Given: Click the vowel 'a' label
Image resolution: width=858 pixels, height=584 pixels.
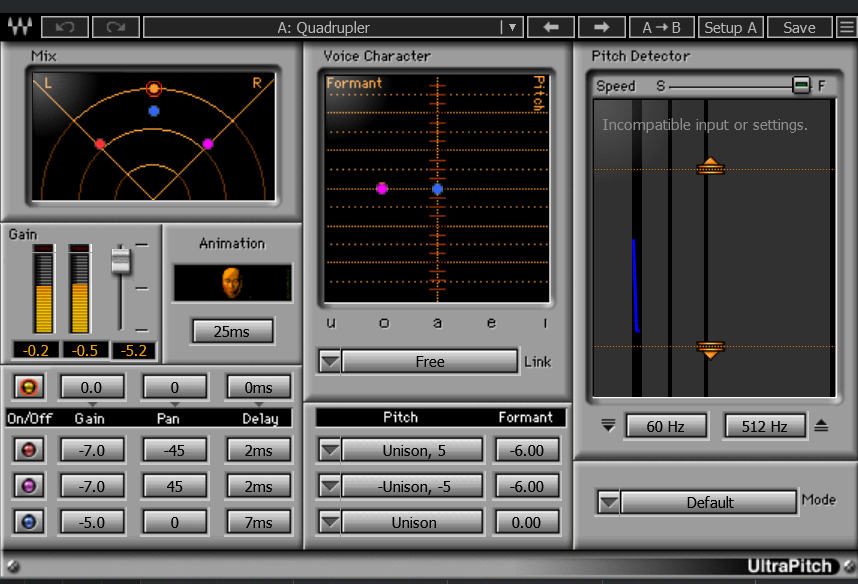Looking at the screenshot, I should (437, 323).
